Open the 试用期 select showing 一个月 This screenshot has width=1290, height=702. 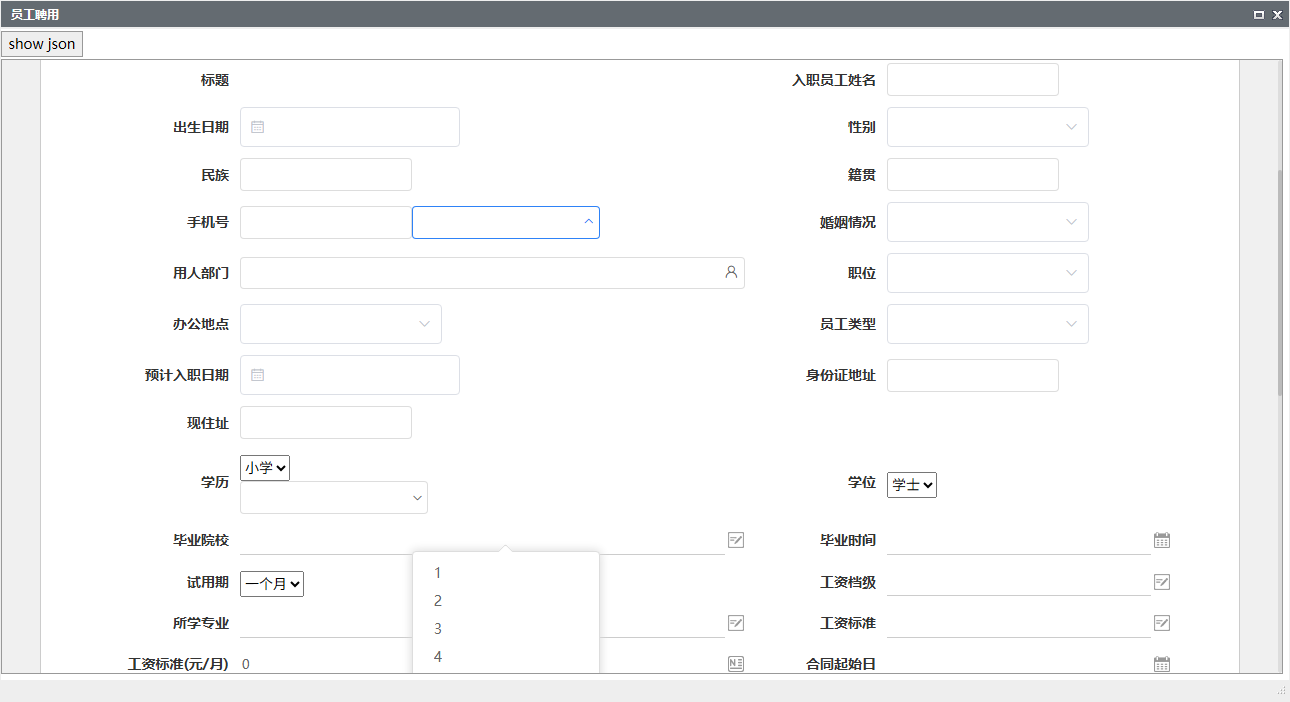coord(272,584)
